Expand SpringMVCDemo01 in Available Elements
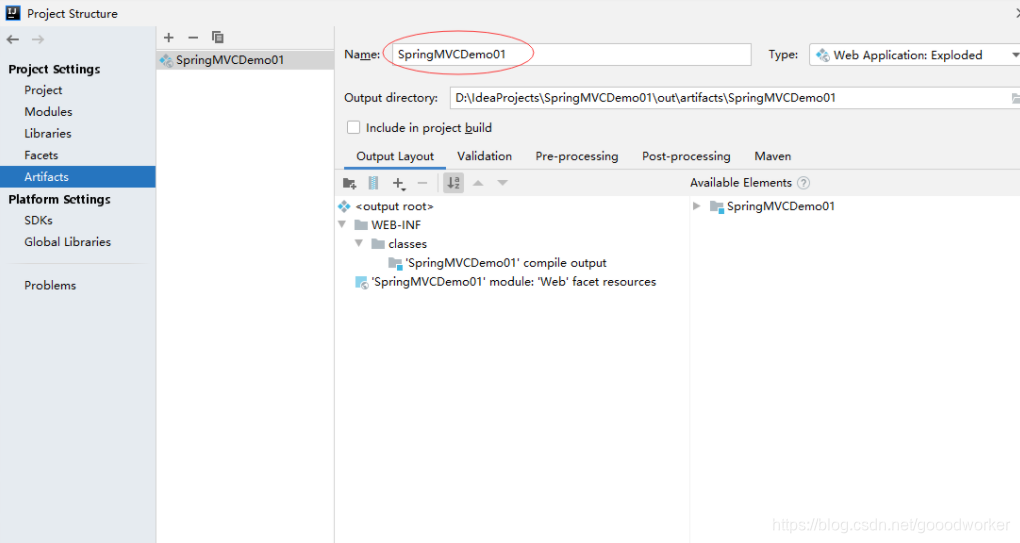1020x543 pixels. [x=697, y=206]
